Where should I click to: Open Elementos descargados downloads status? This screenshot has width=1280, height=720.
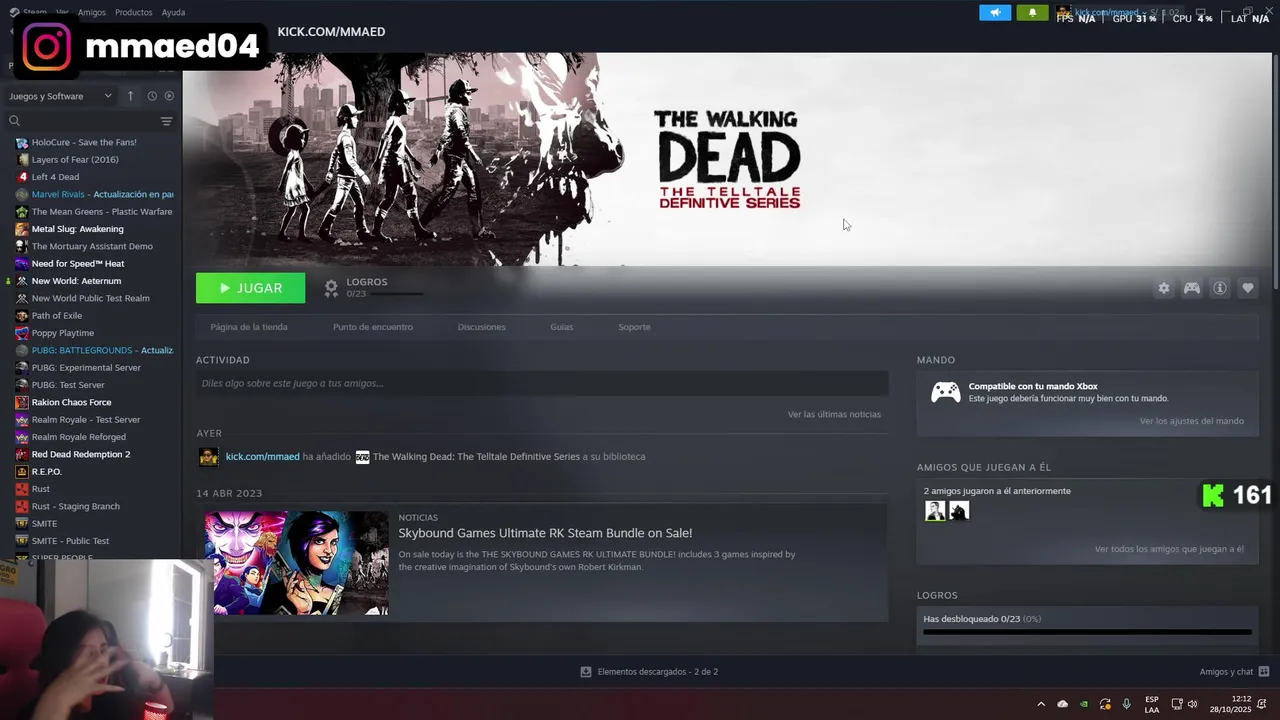(x=649, y=672)
